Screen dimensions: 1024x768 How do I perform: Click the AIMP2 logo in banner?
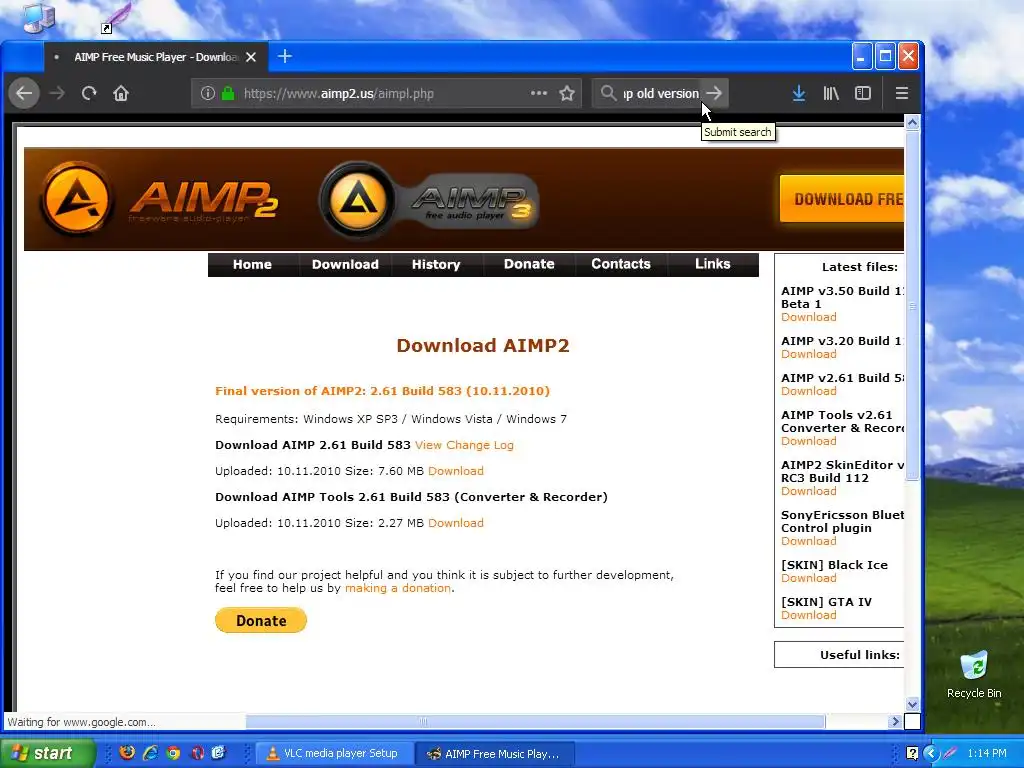pos(159,199)
